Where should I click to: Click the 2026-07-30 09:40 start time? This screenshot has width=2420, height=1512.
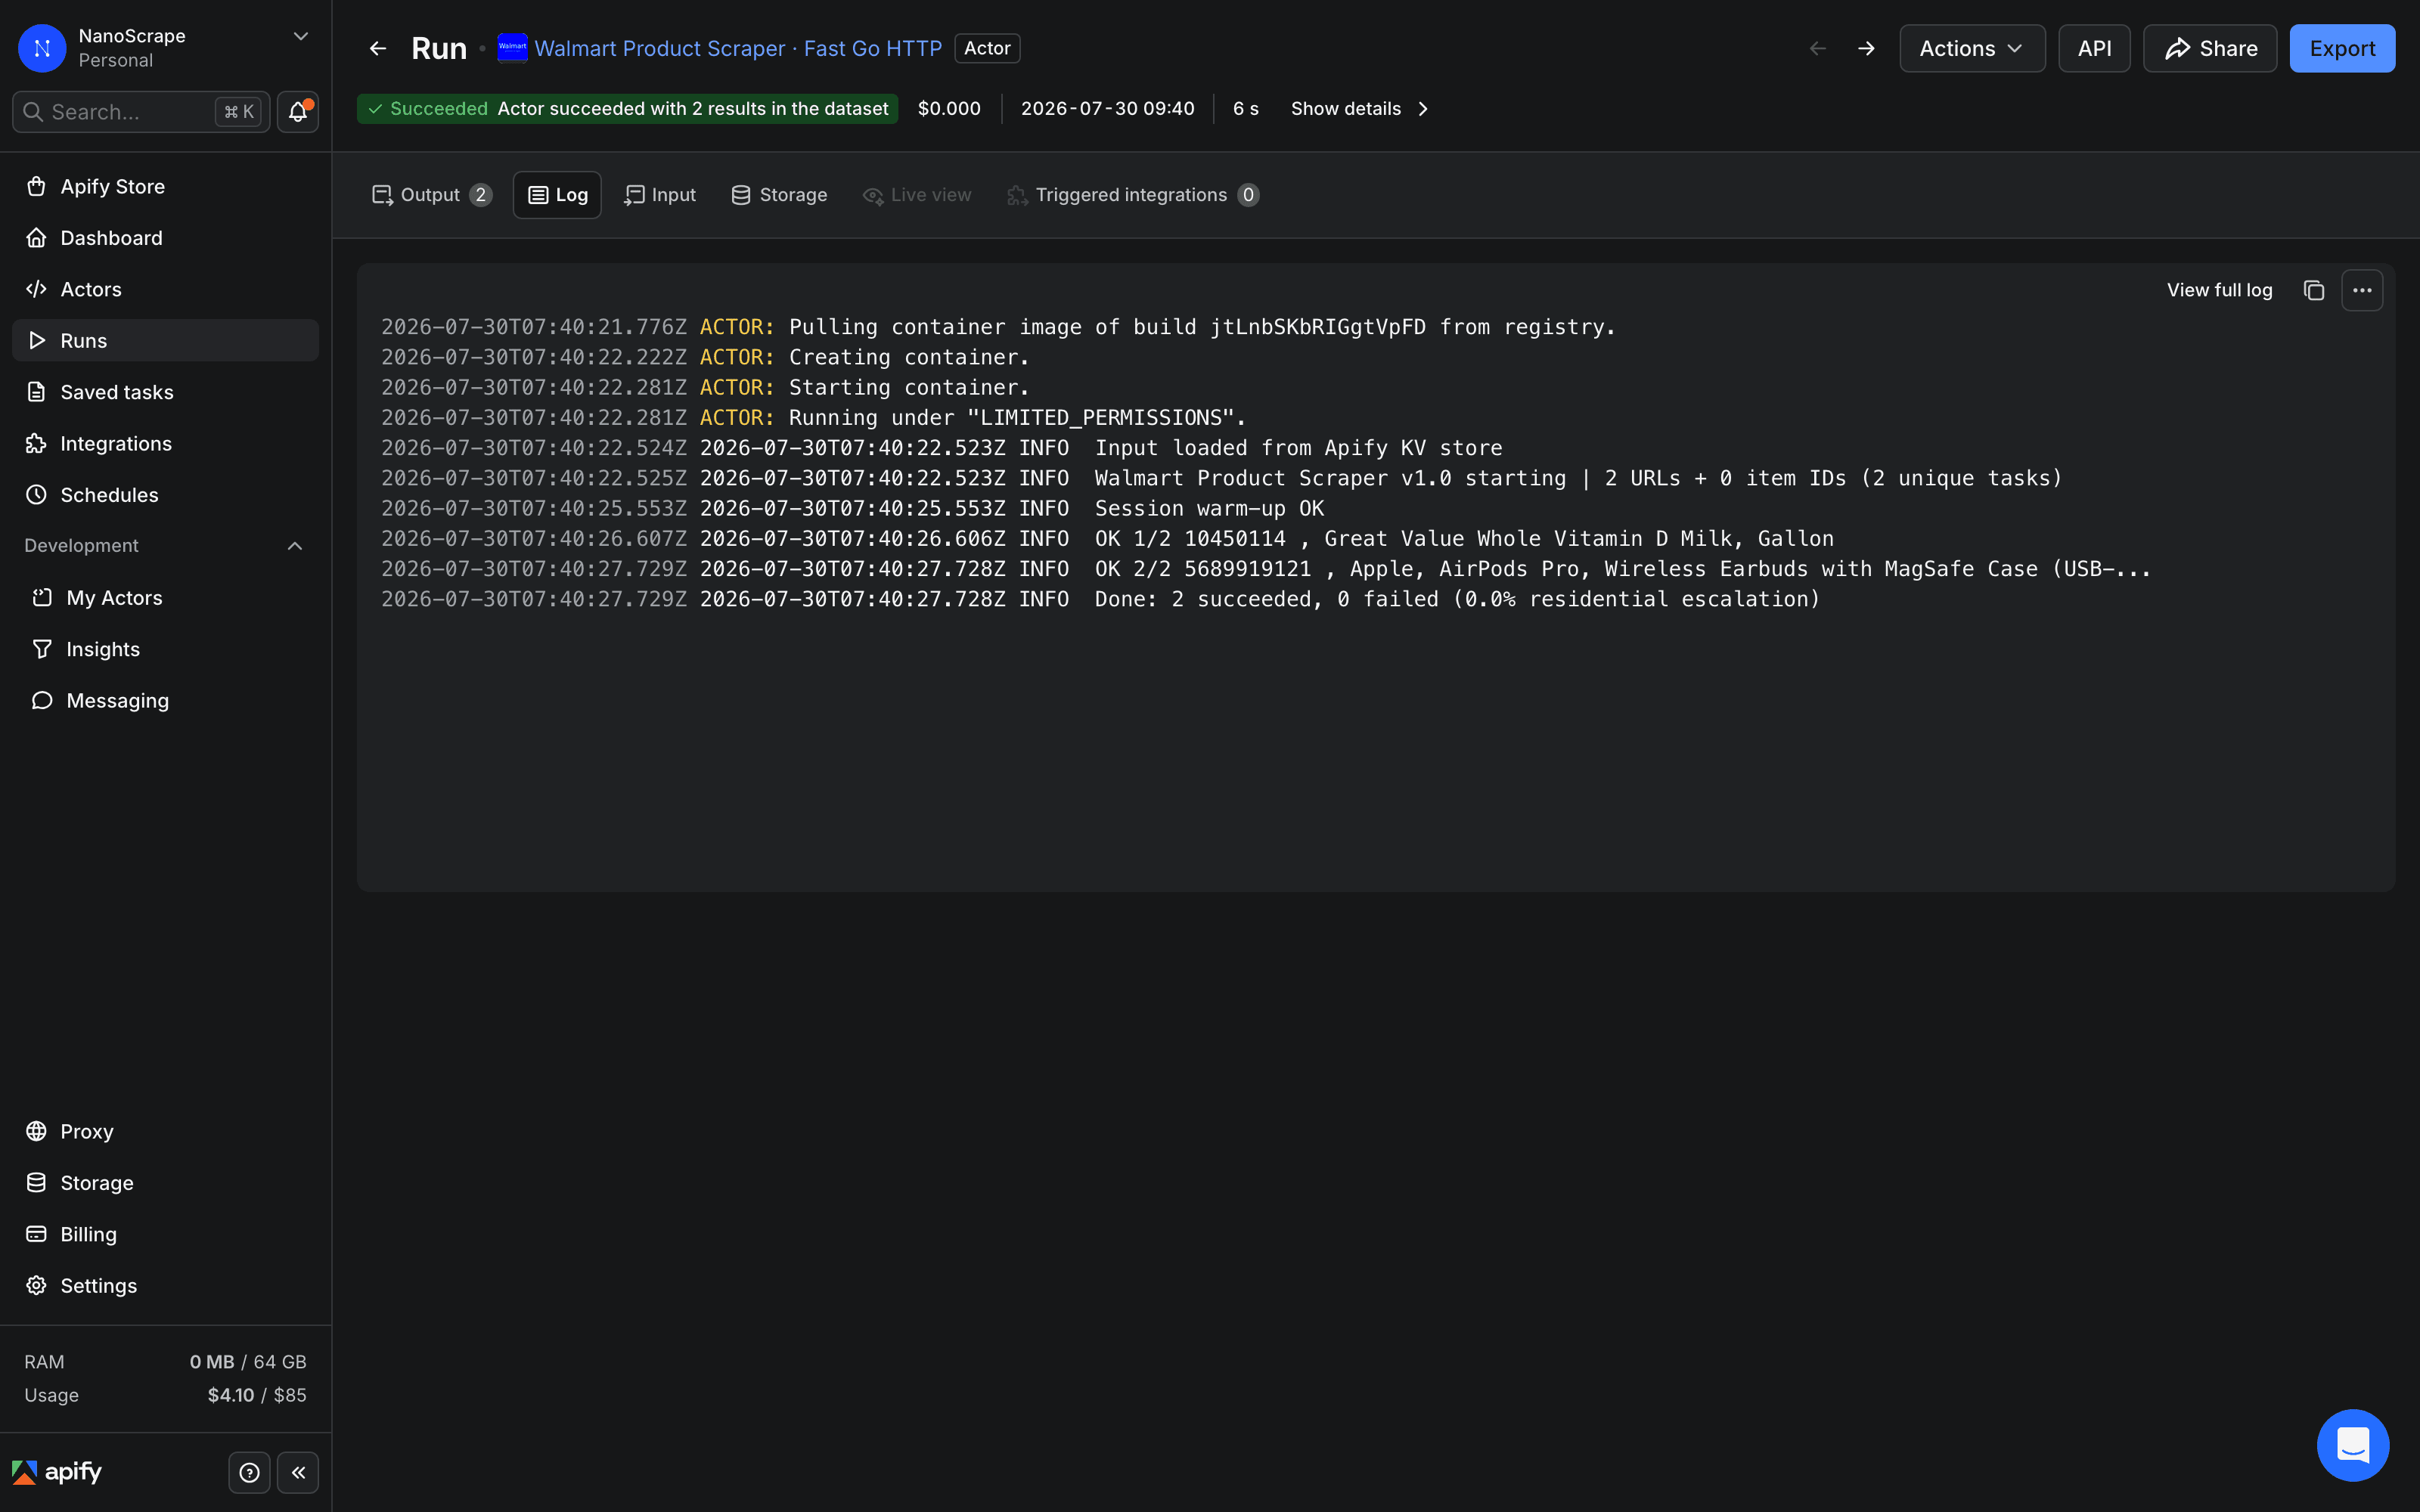[x=1107, y=109]
